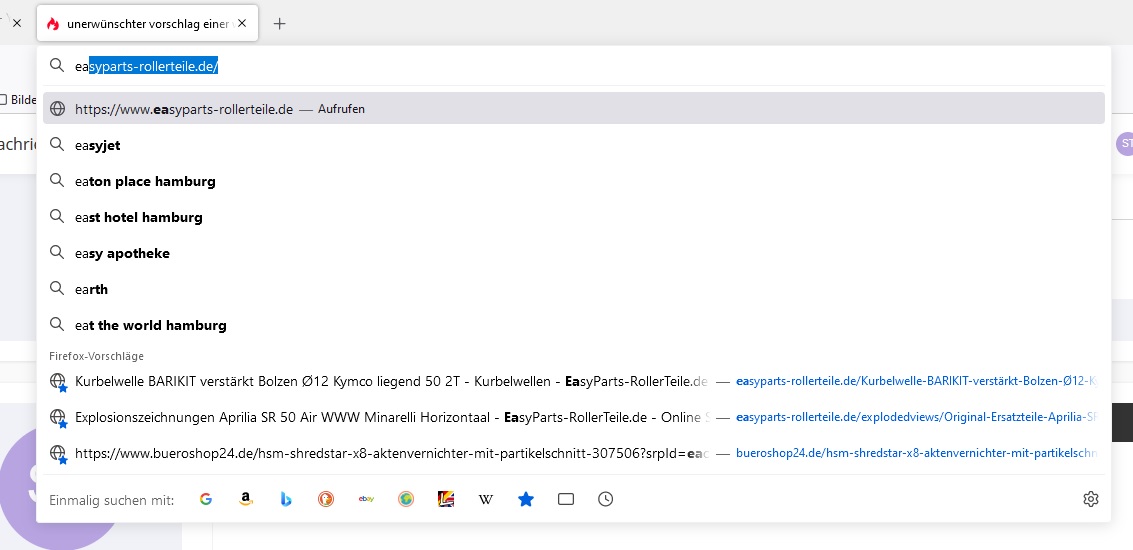Image resolution: width=1133 pixels, height=550 pixels.
Task: Search once with Wikipedia
Action: click(486, 499)
